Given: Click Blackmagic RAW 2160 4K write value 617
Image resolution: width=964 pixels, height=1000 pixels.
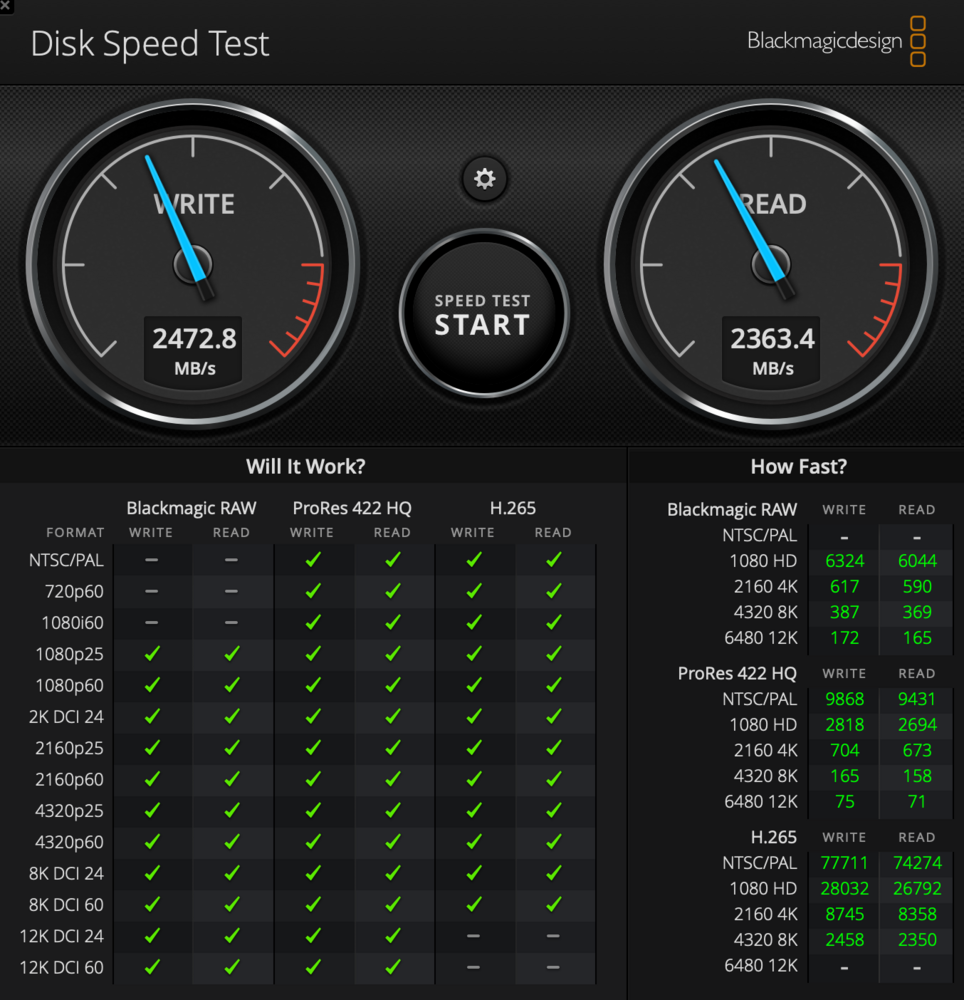Looking at the screenshot, I should coord(844,586).
